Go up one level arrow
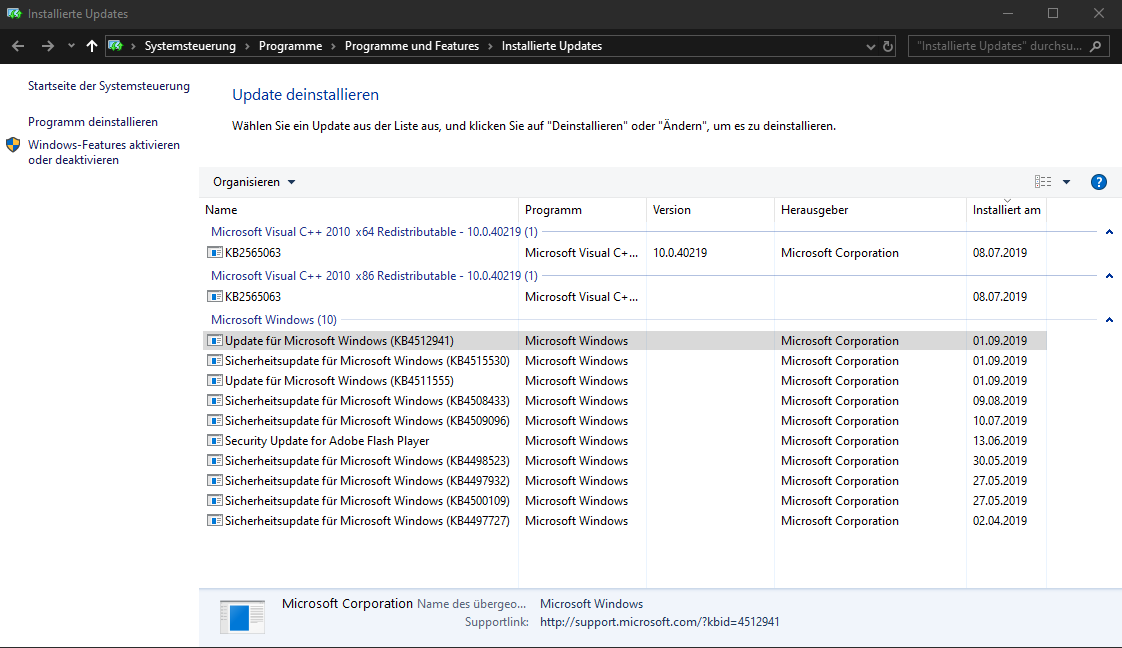Screen dimensions: 1122x648 92,46
